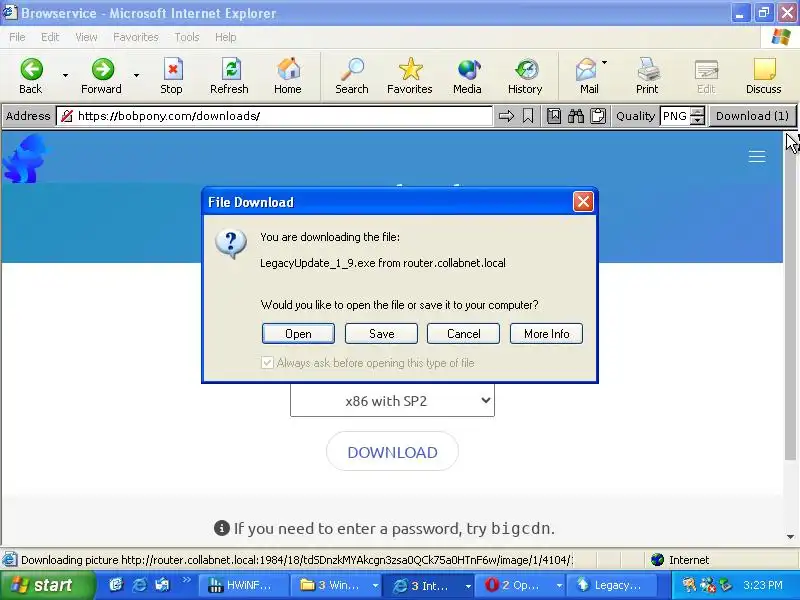Click Quality stepper up arrow
Image resolution: width=800 pixels, height=600 pixels.
pyautogui.click(x=697, y=112)
